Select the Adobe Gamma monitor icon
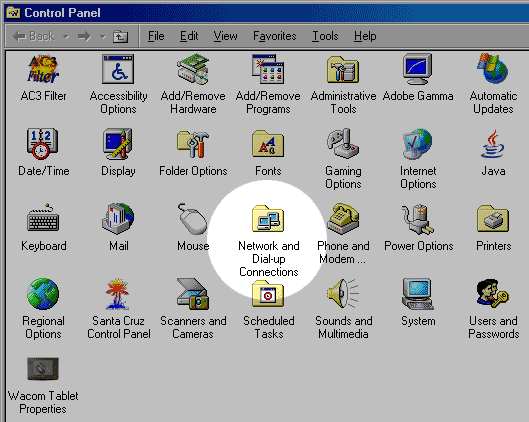 tap(418, 69)
